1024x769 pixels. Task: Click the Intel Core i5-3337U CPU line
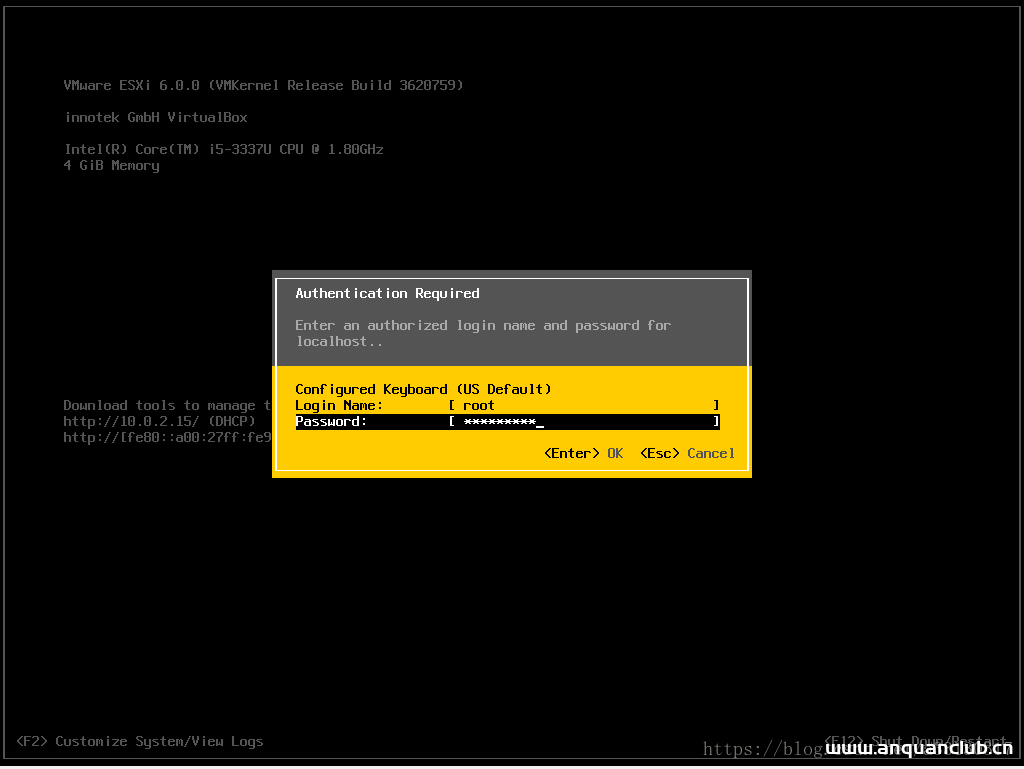pos(223,149)
